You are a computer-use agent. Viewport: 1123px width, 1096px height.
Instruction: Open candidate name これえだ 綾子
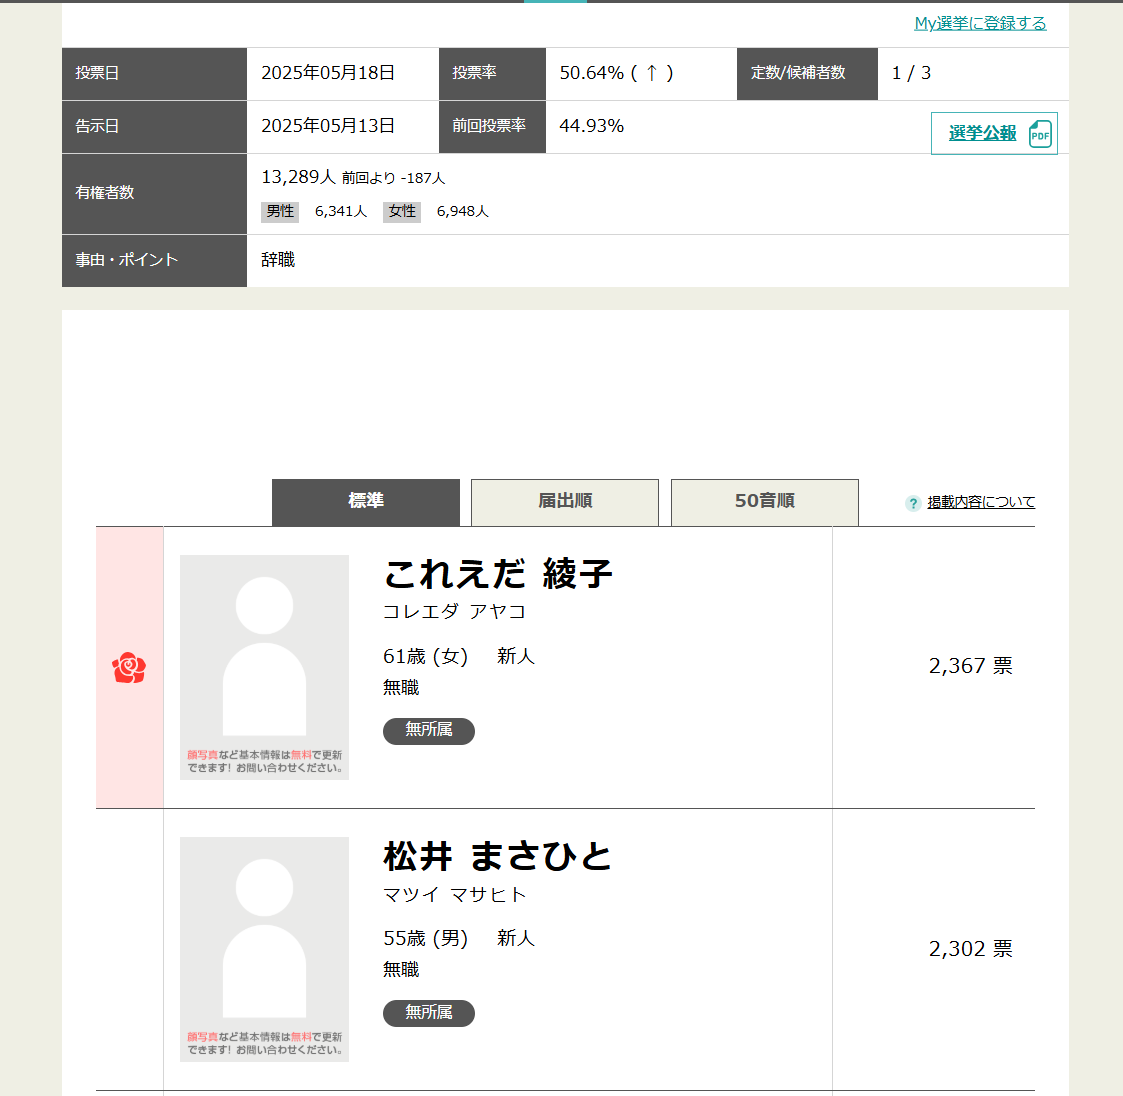click(x=498, y=575)
